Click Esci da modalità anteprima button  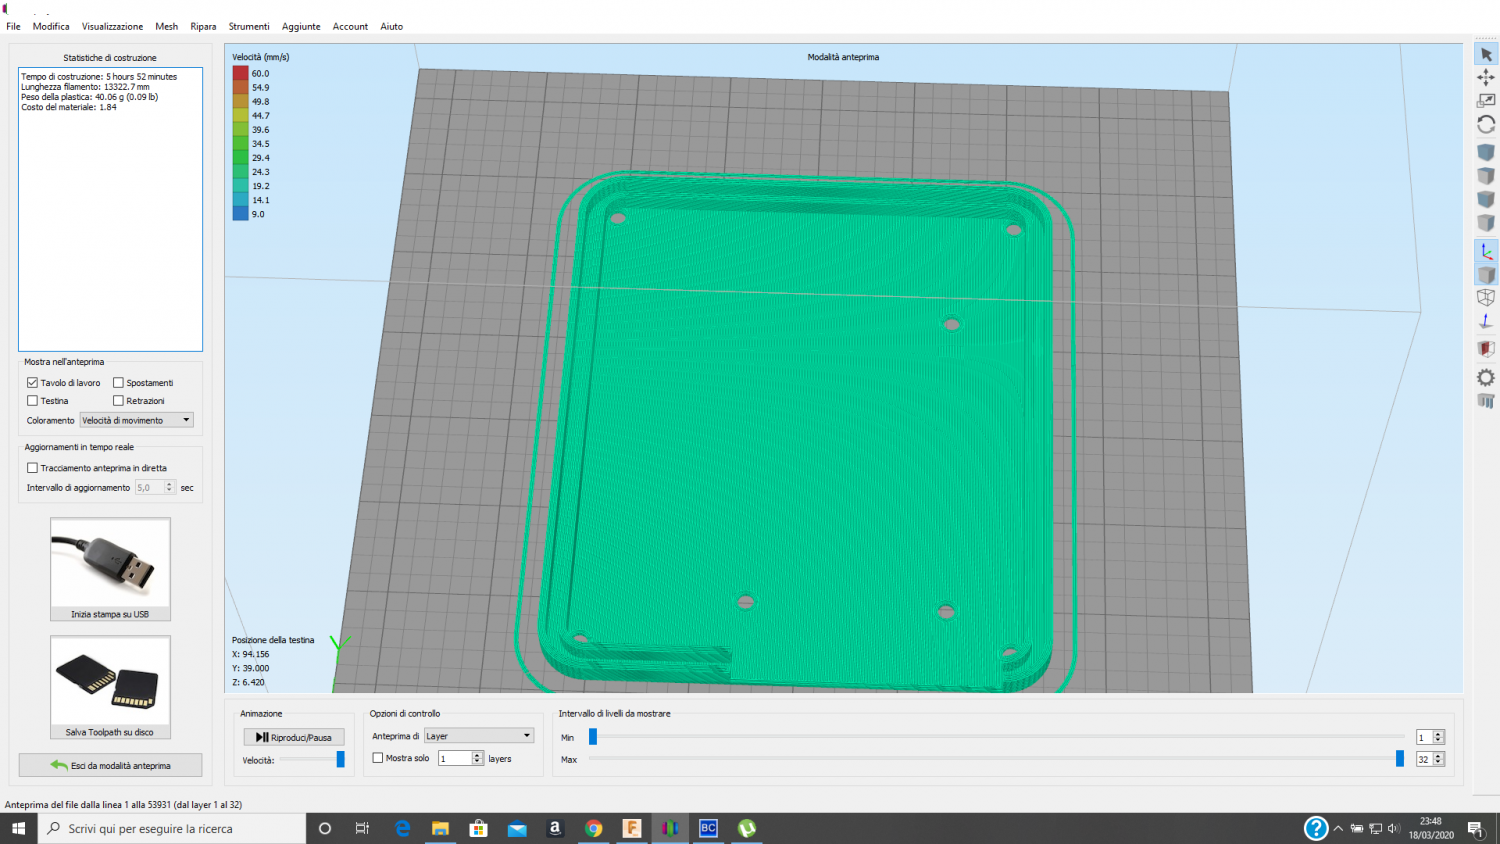coord(110,766)
